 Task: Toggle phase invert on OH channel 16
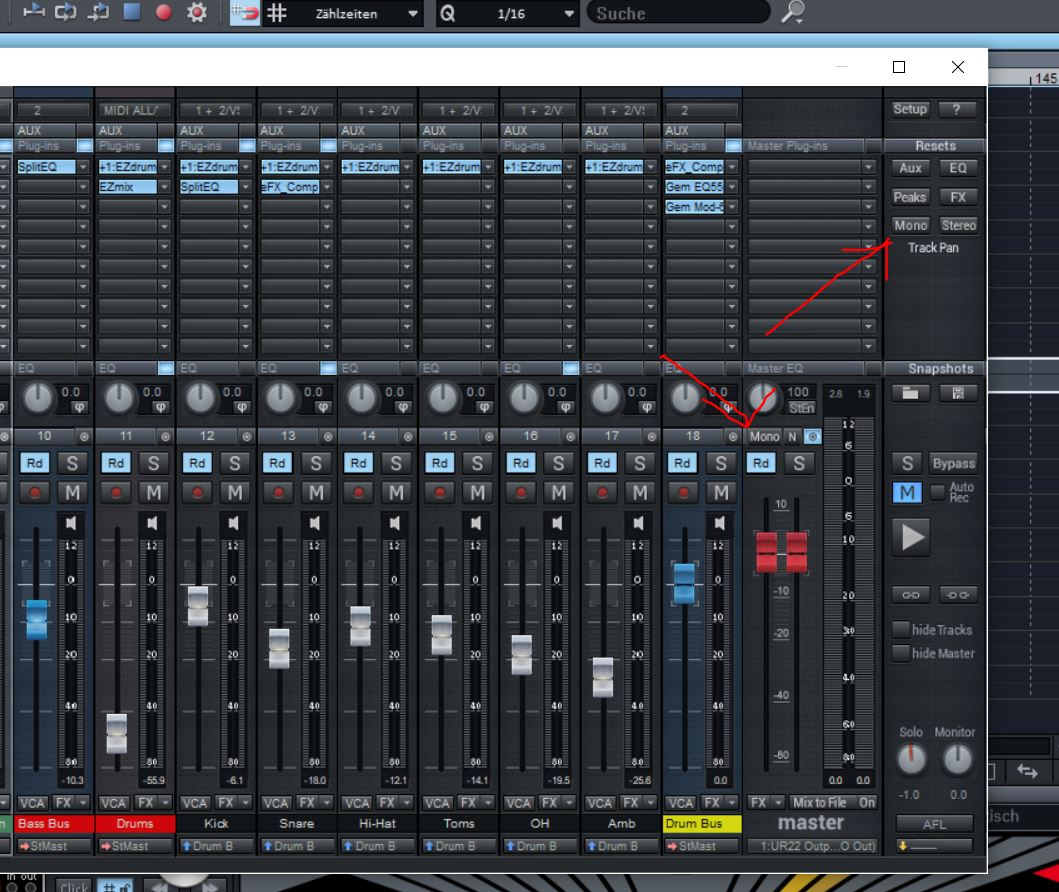pos(565,407)
